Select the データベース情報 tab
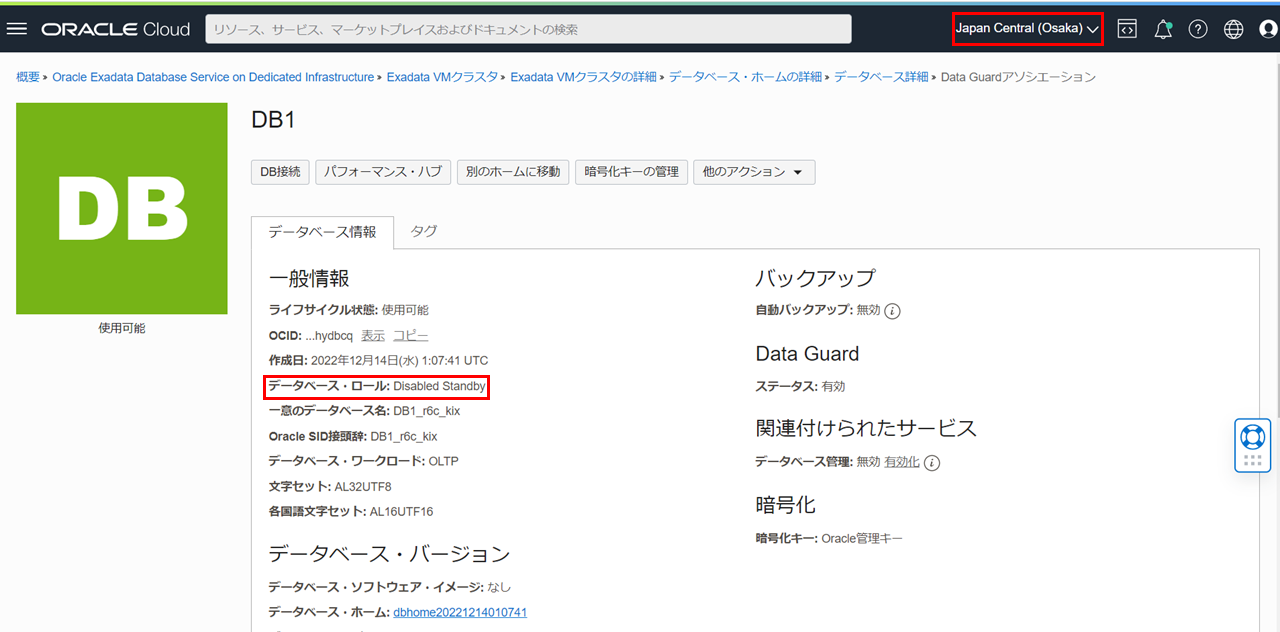The height and width of the screenshot is (632, 1280). [322, 232]
